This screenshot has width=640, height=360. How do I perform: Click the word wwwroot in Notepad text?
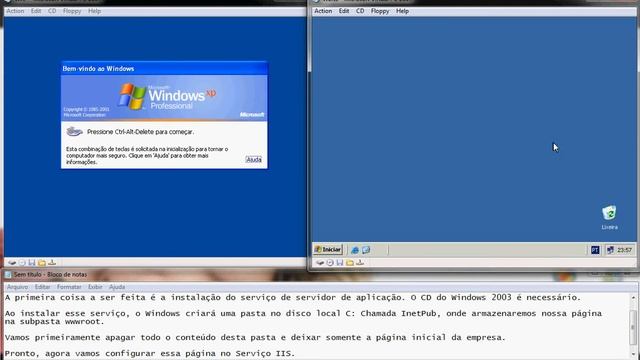pos(84,322)
